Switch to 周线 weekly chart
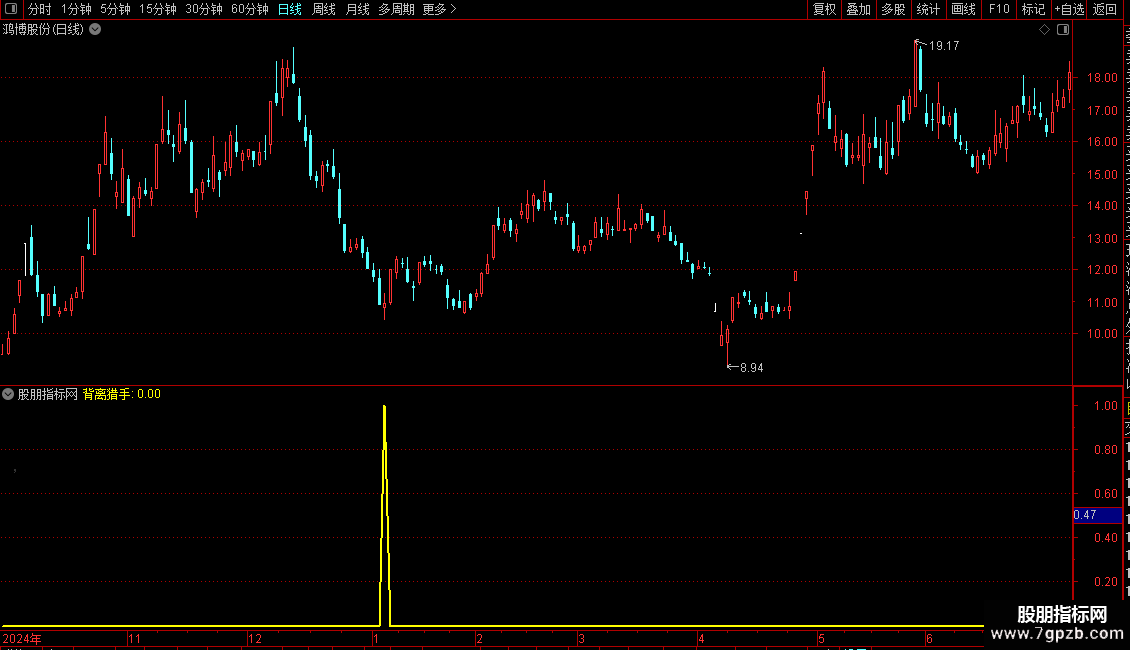The width and height of the screenshot is (1130, 650). [x=324, y=9]
